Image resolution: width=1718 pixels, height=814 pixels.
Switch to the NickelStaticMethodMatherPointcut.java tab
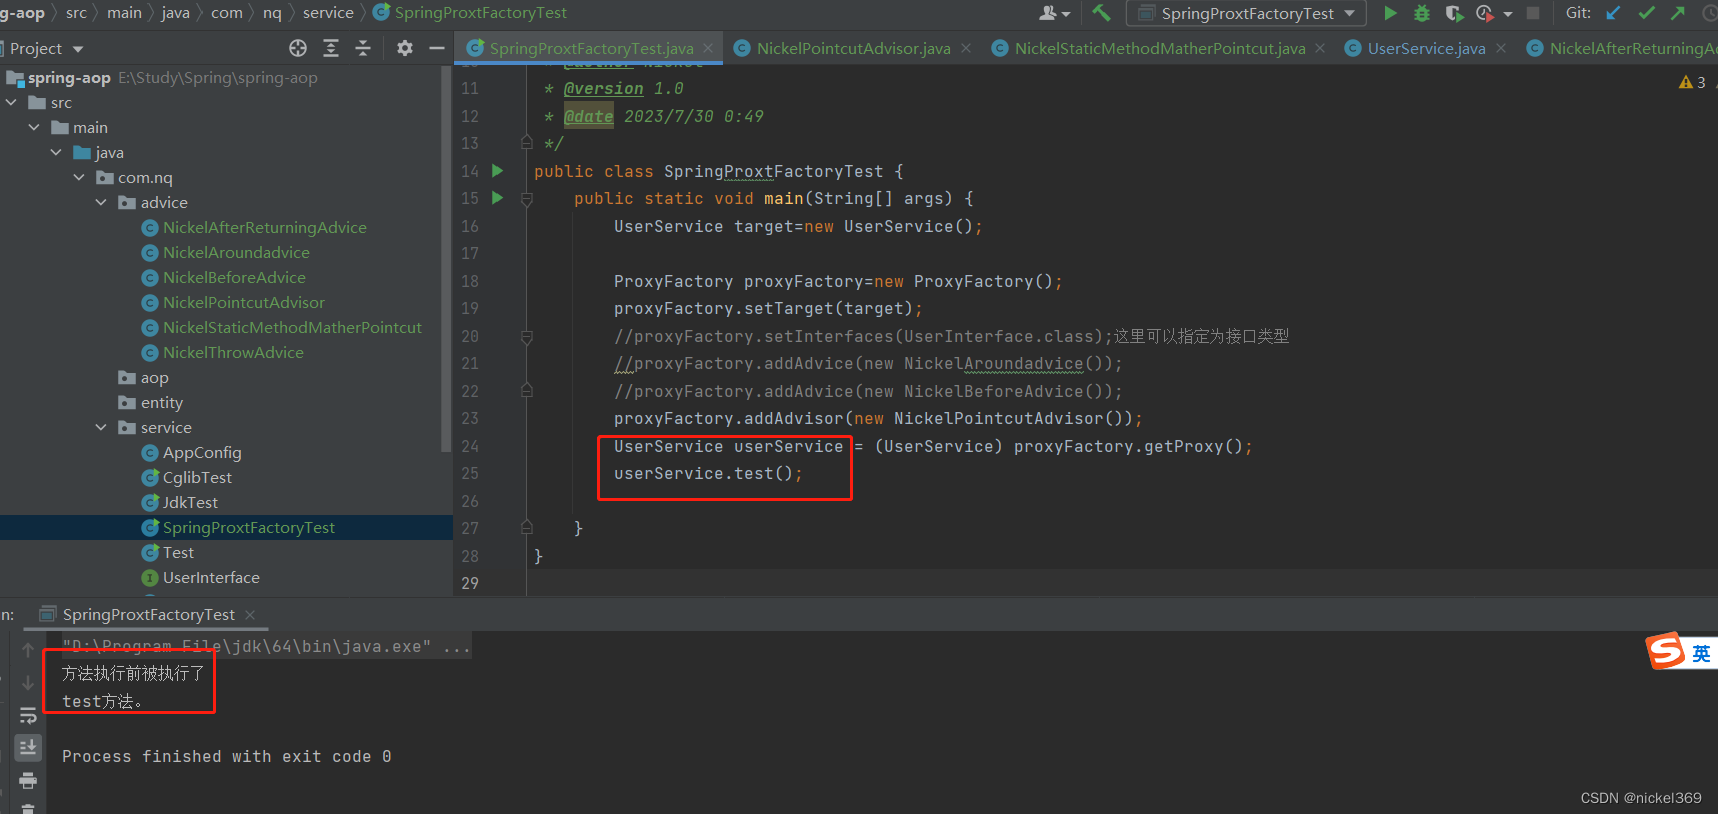[1160, 48]
